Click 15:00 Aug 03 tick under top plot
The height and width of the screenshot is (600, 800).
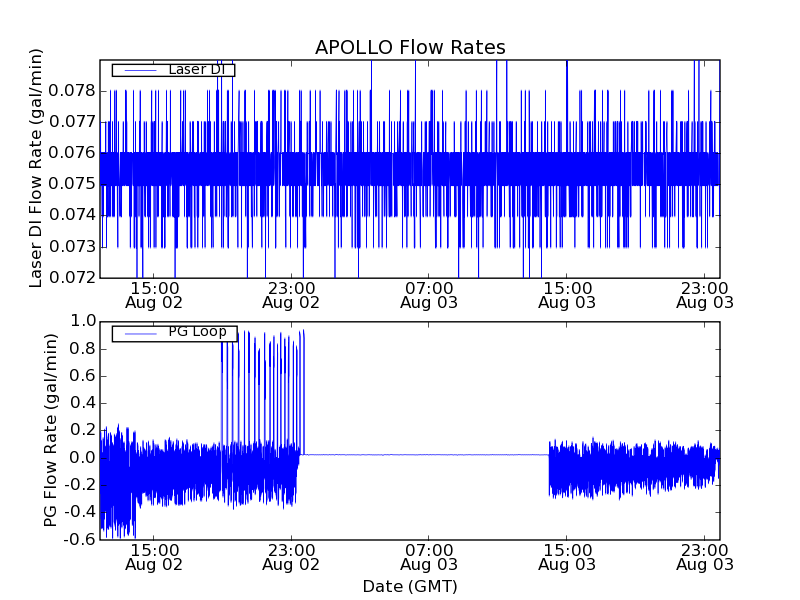pos(567,294)
